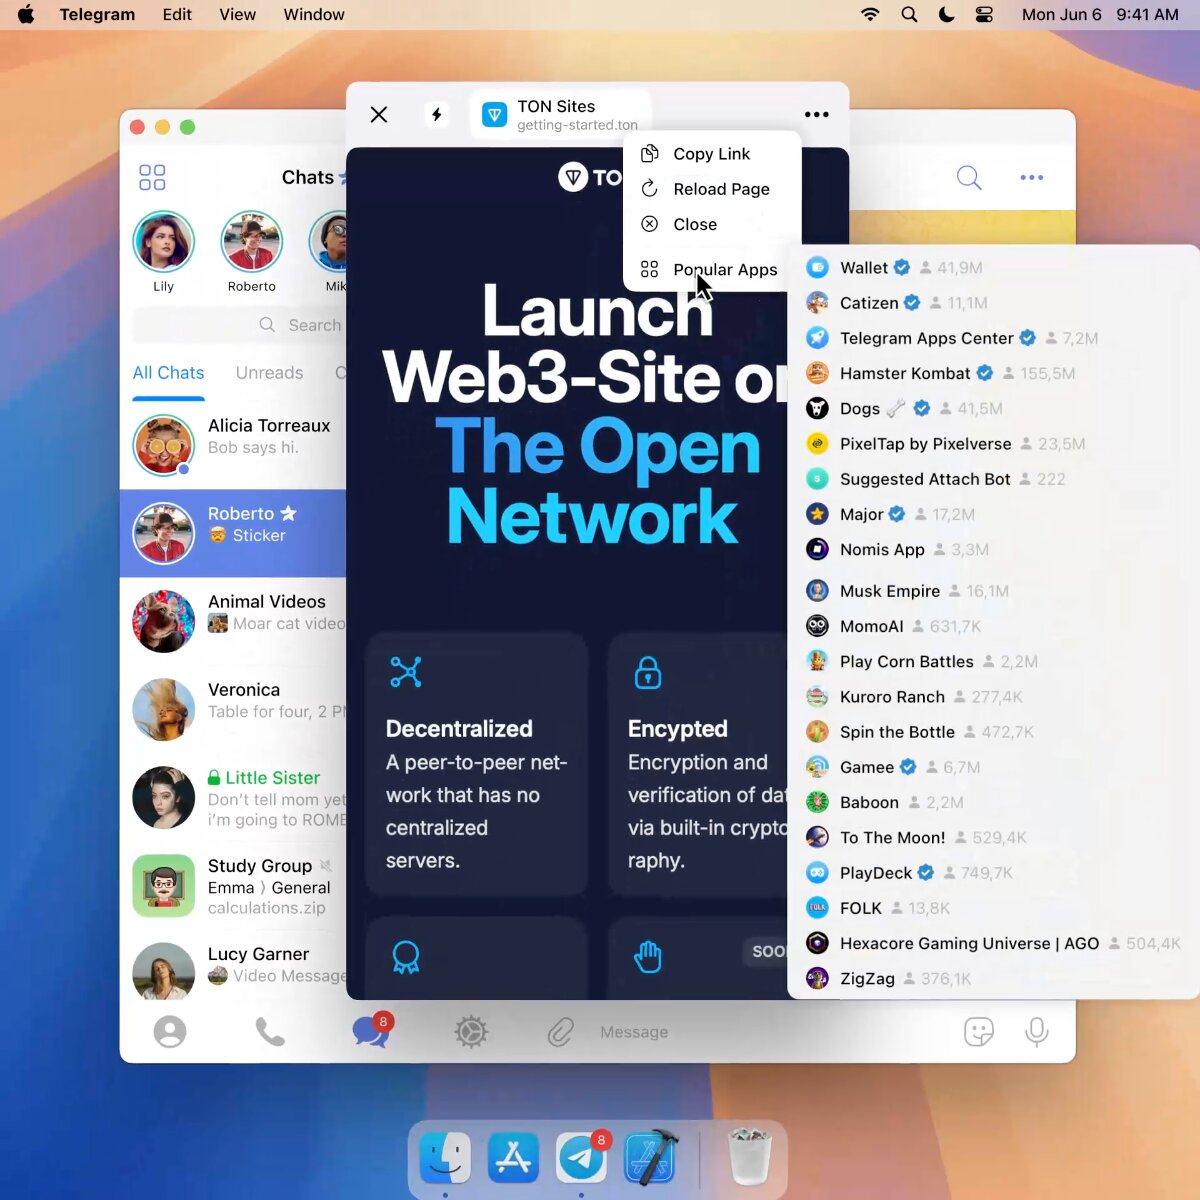Open Study Group chat
Image resolution: width=1200 pixels, height=1200 pixels.
(233, 885)
